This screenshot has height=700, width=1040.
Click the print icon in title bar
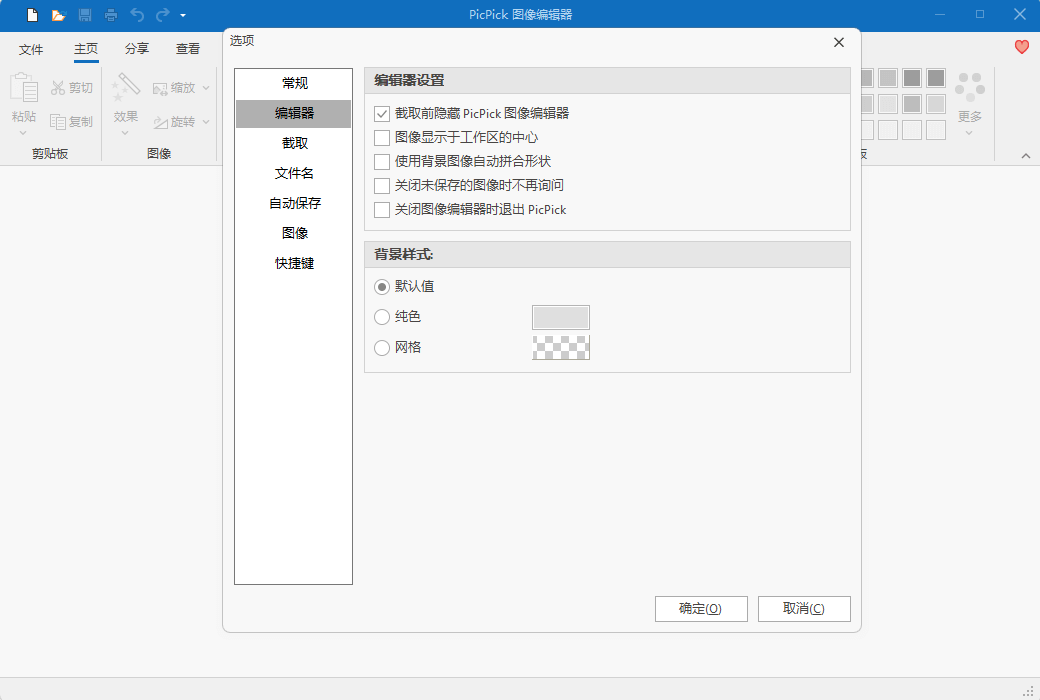(111, 15)
